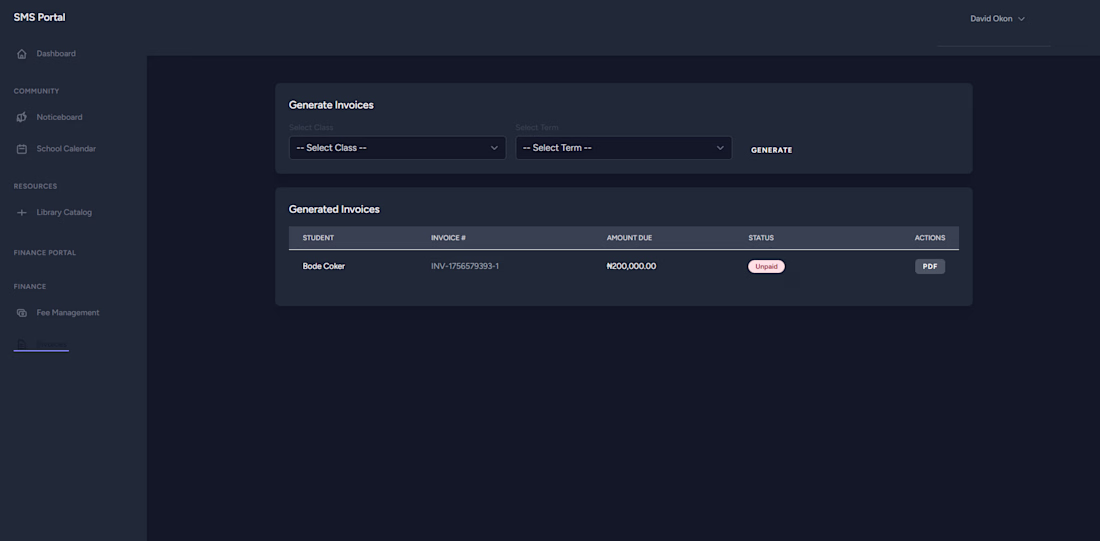Expand the David Okon user menu
This screenshot has height=541, width=1100.
pyautogui.click(x=996, y=19)
